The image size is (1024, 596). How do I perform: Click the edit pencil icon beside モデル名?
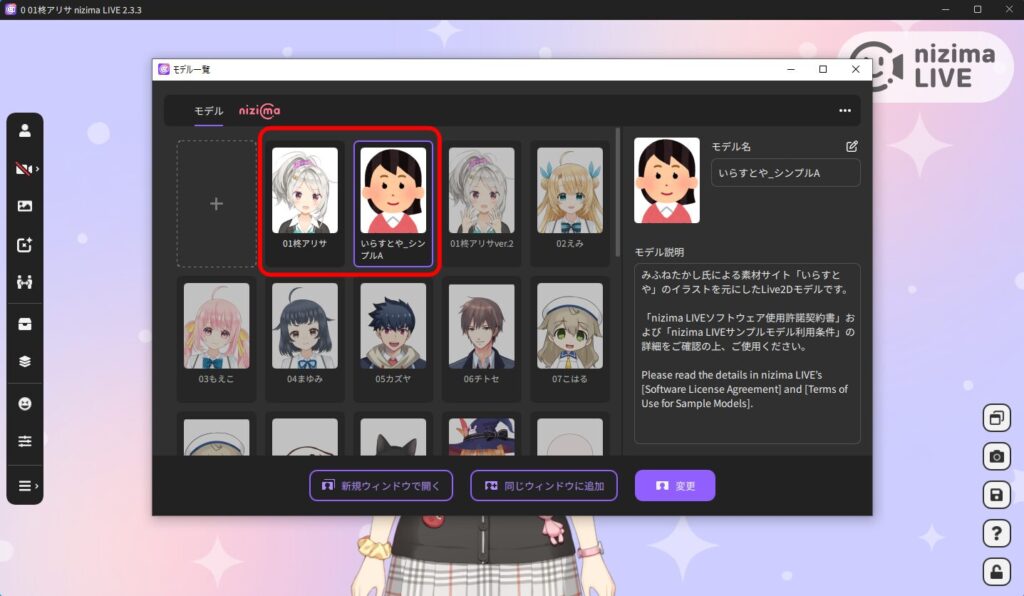(x=852, y=146)
